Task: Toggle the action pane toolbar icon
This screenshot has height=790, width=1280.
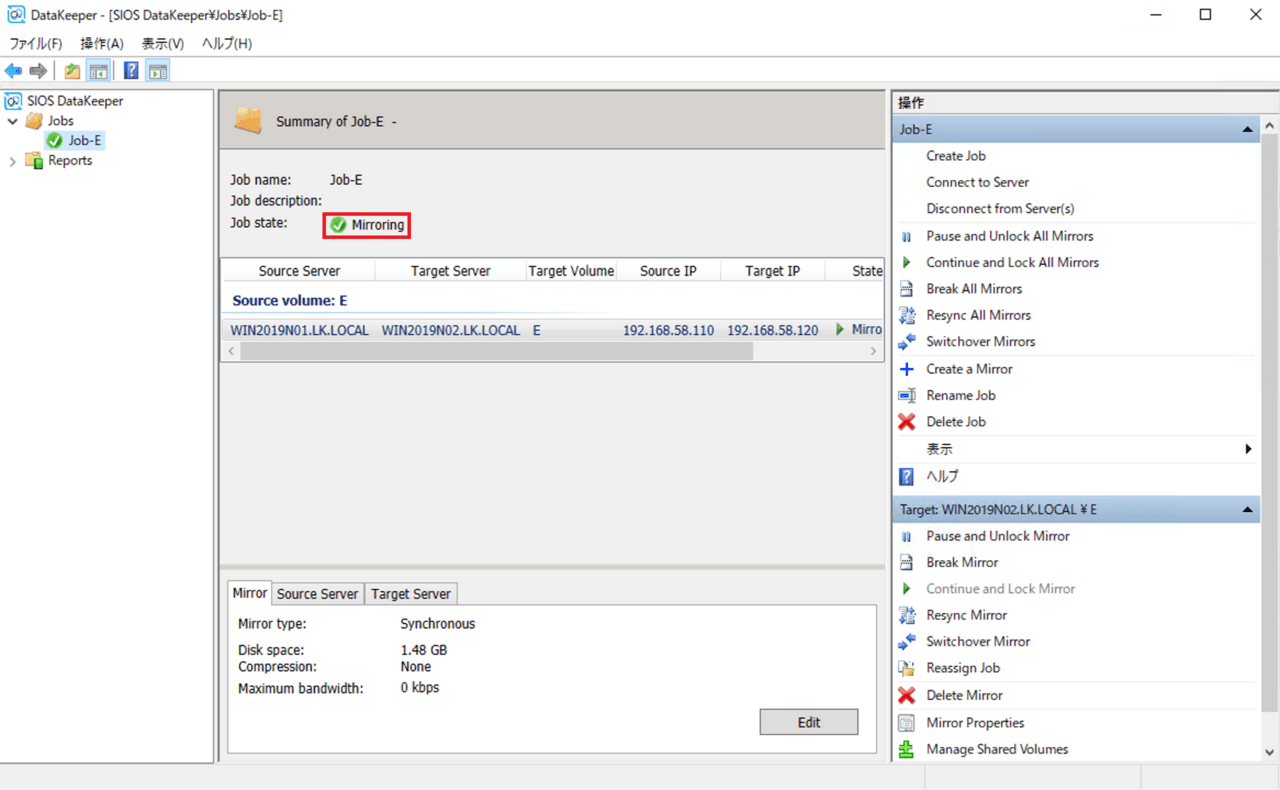Action: 157,71
